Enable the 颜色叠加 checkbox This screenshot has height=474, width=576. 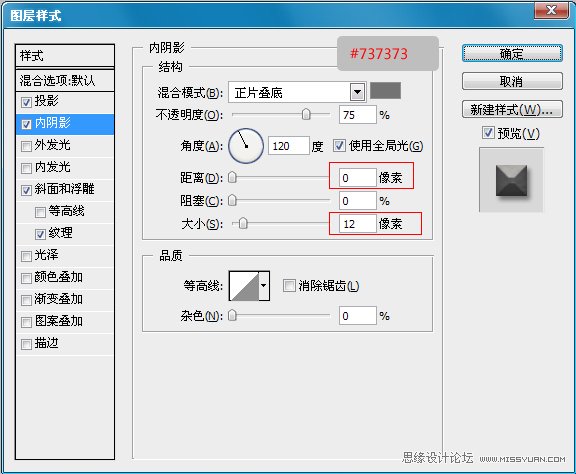[26, 278]
